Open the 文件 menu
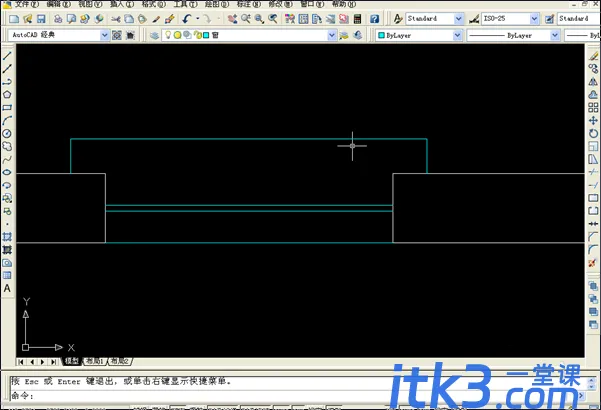Image resolution: width=601 pixels, height=410 pixels. tap(27, 4)
